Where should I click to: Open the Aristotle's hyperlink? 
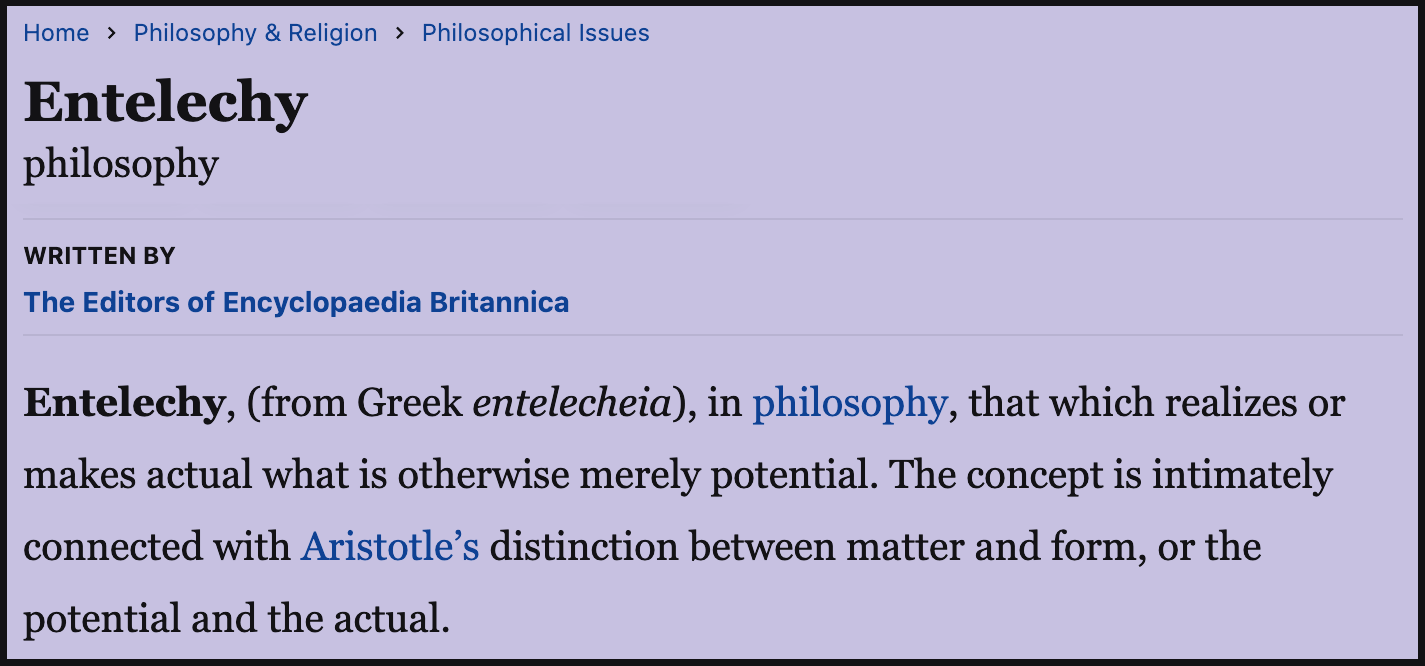(389, 547)
